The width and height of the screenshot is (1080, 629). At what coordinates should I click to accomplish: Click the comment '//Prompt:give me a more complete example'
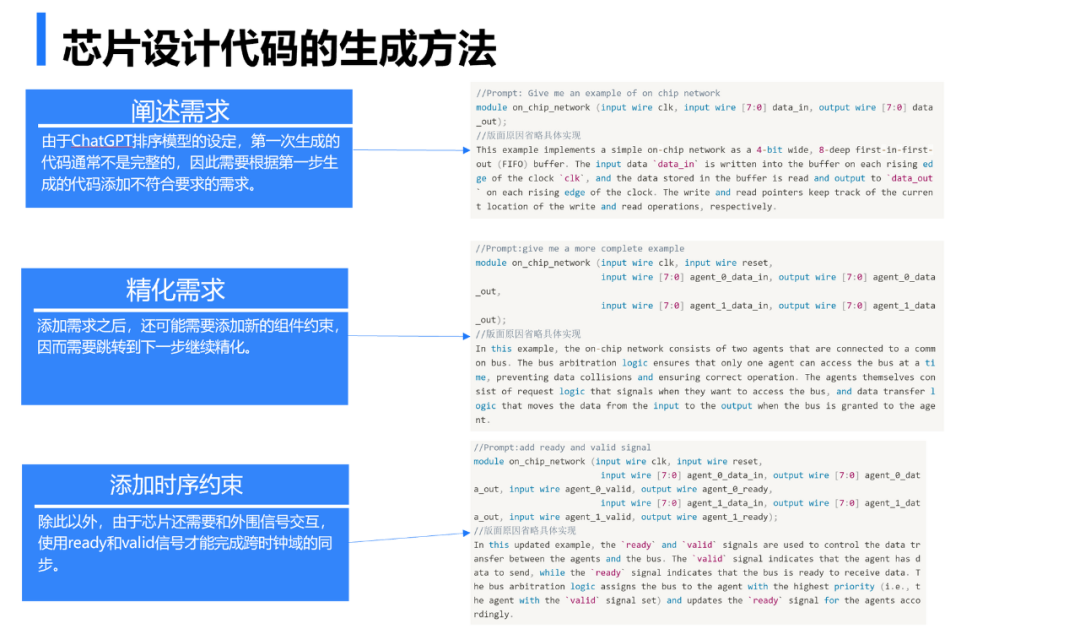579,248
